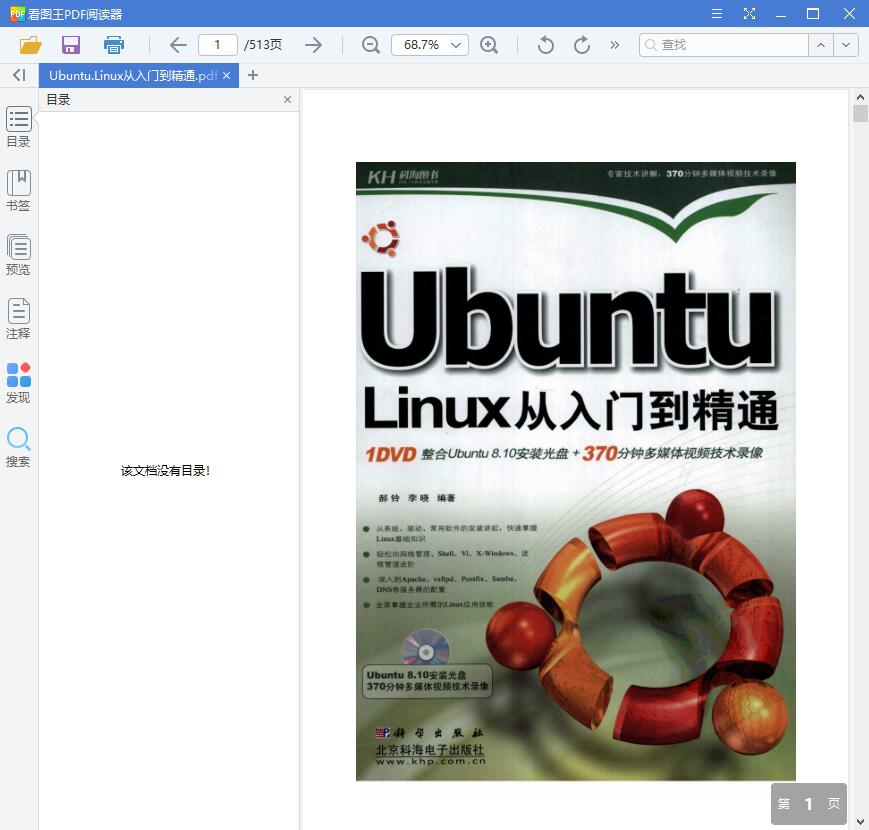The image size is (869, 830).
Task: Rotate page counterclockwise
Action: click(x=545, y=45)
